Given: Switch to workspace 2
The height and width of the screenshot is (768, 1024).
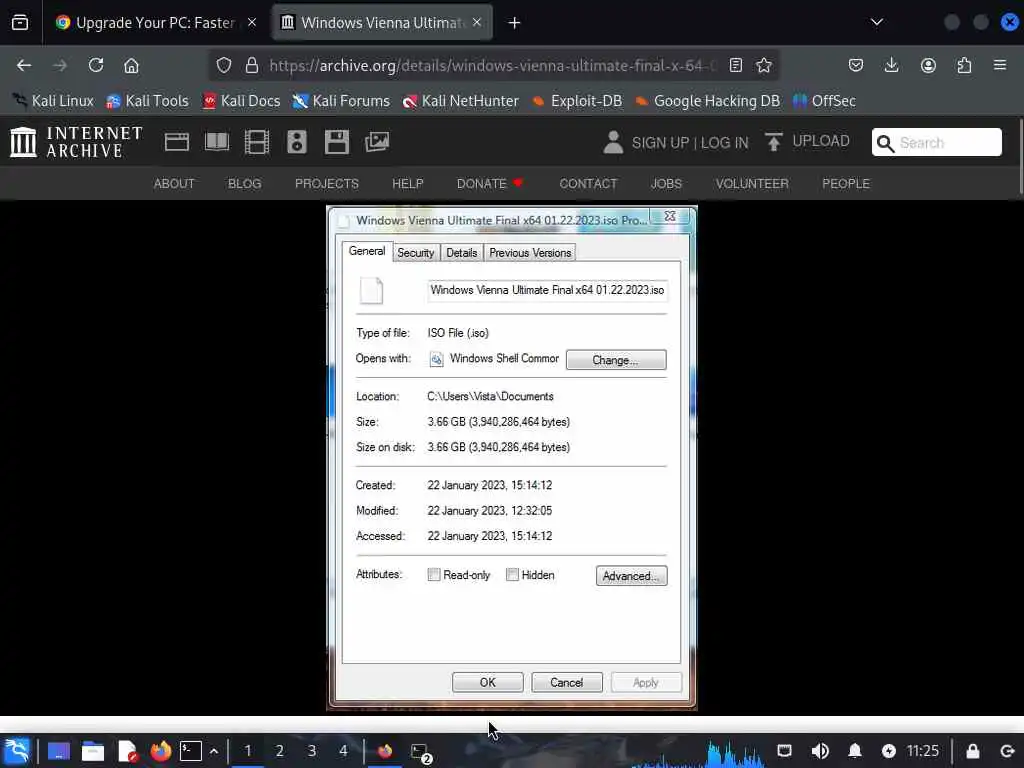Looking at the screenshot, I should coord(280,751).
